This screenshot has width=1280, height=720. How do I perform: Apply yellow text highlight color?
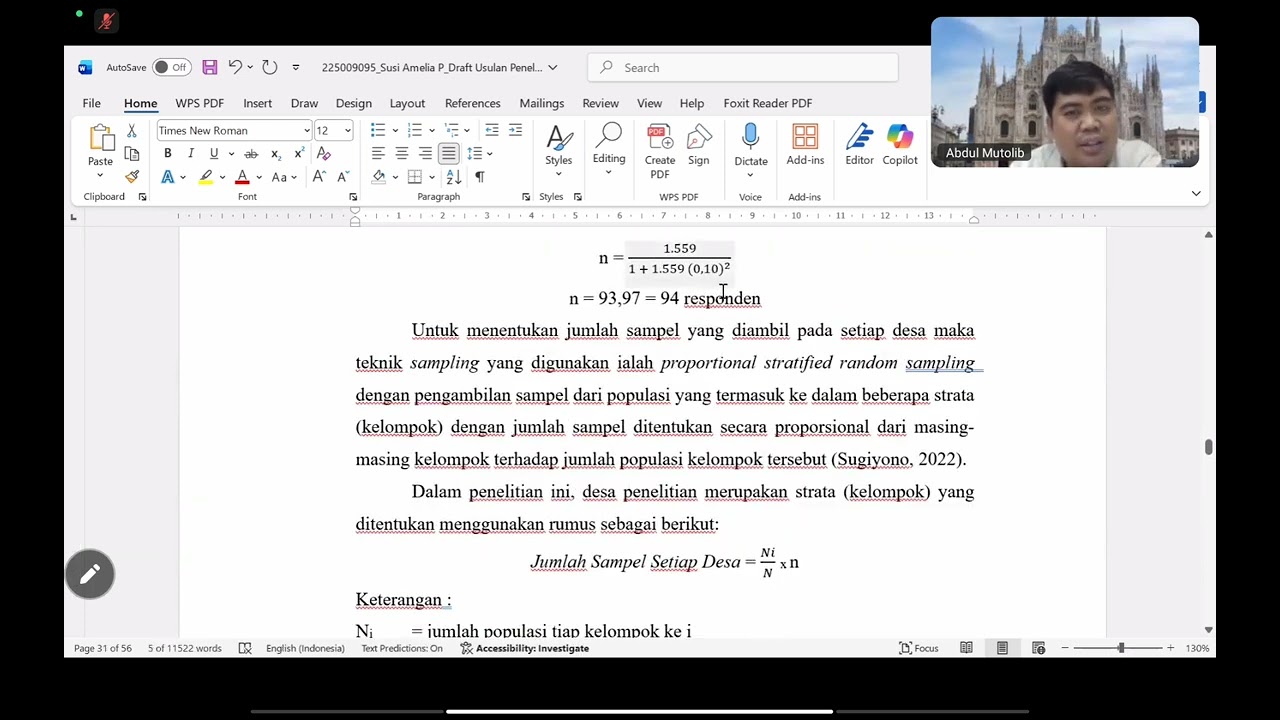(x=205, y=177)
